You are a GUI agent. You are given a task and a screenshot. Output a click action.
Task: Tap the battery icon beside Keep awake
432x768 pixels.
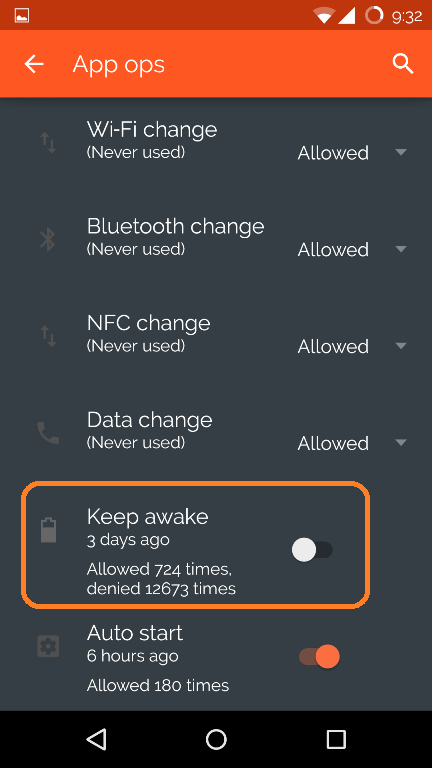(48, 530)
